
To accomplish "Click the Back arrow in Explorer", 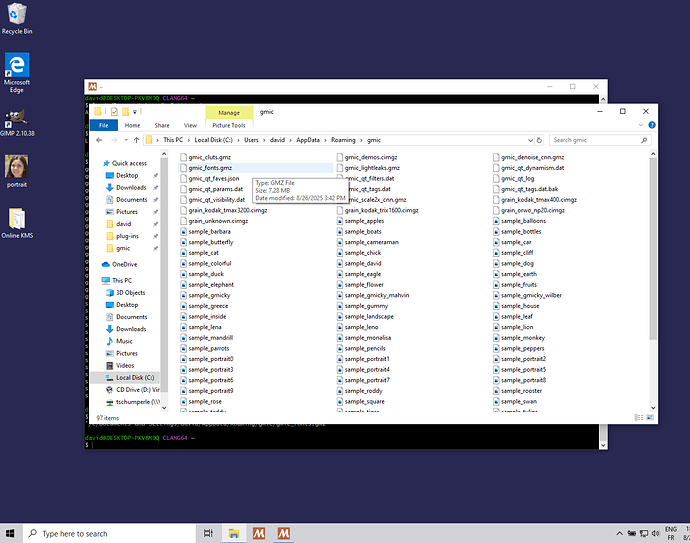I will 100,140.
